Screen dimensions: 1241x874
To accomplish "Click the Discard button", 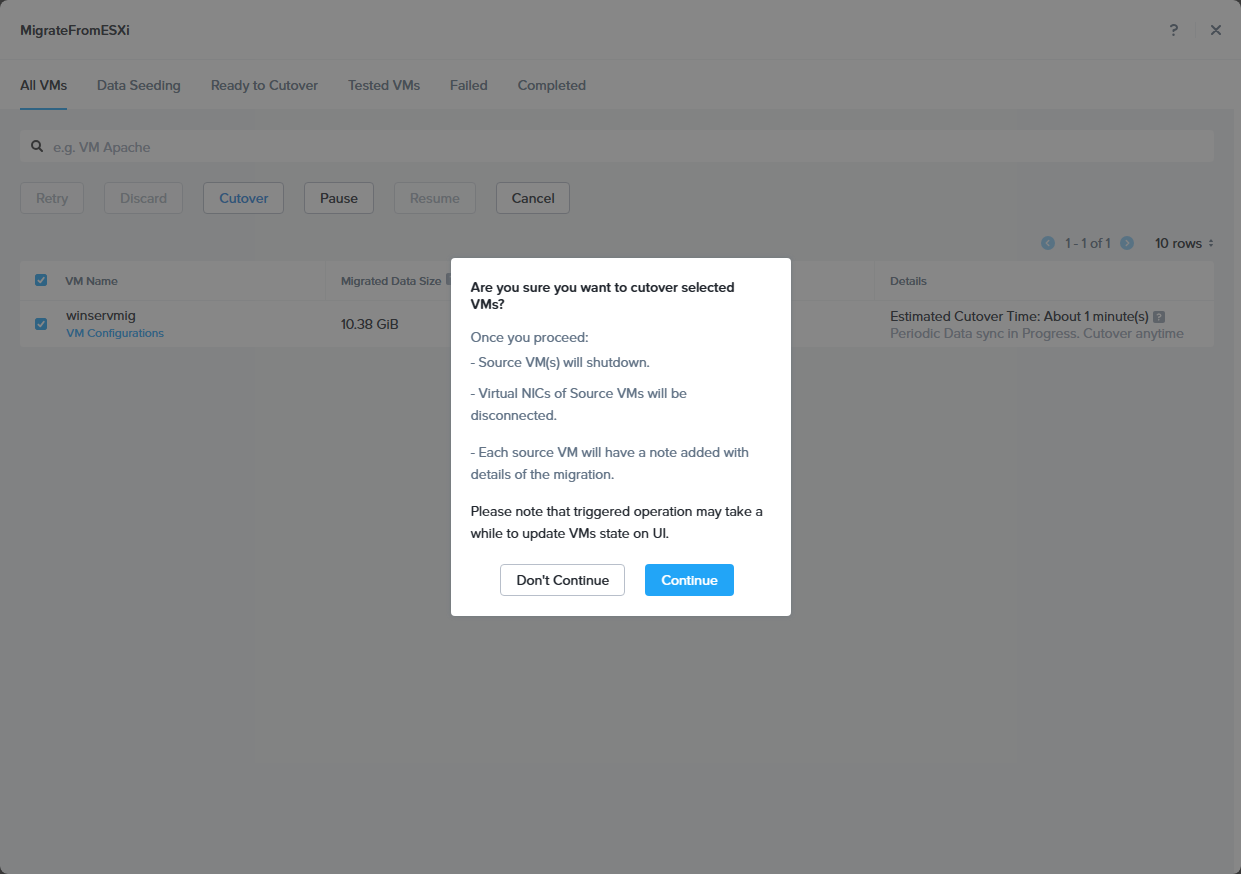I will pyautogui.click(x=143, y=198).
